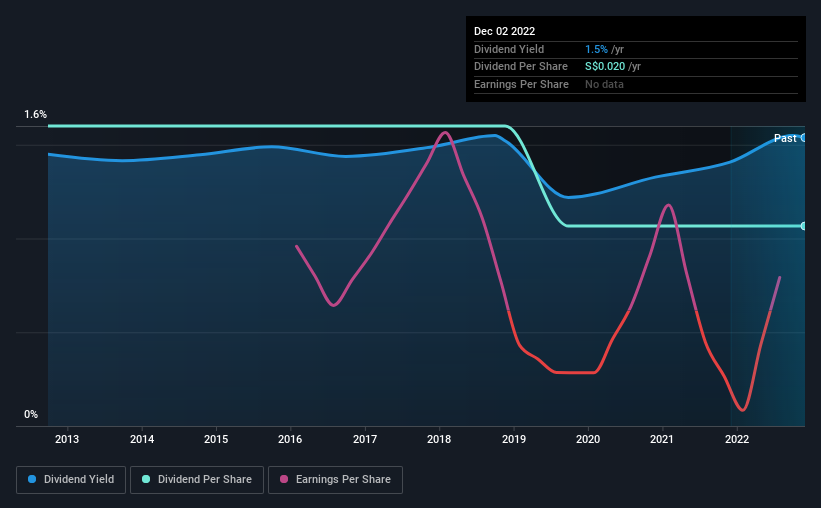
Task: Click the Dividend Per Share endpoint marker
Action: click(x=803, y=226)
